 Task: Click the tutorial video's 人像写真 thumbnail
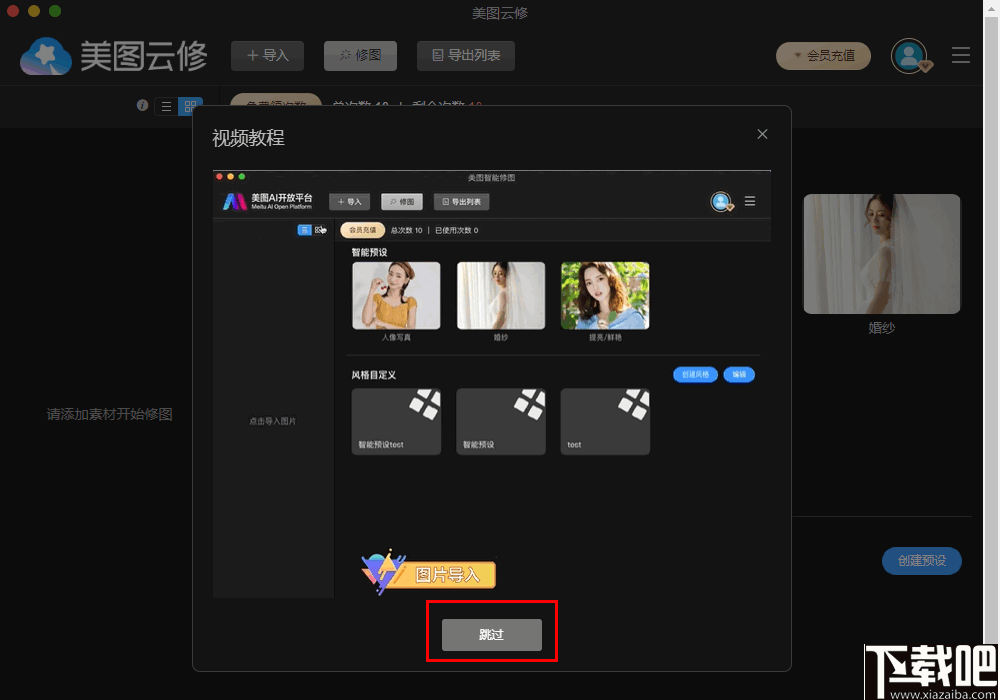coord(396,296)
